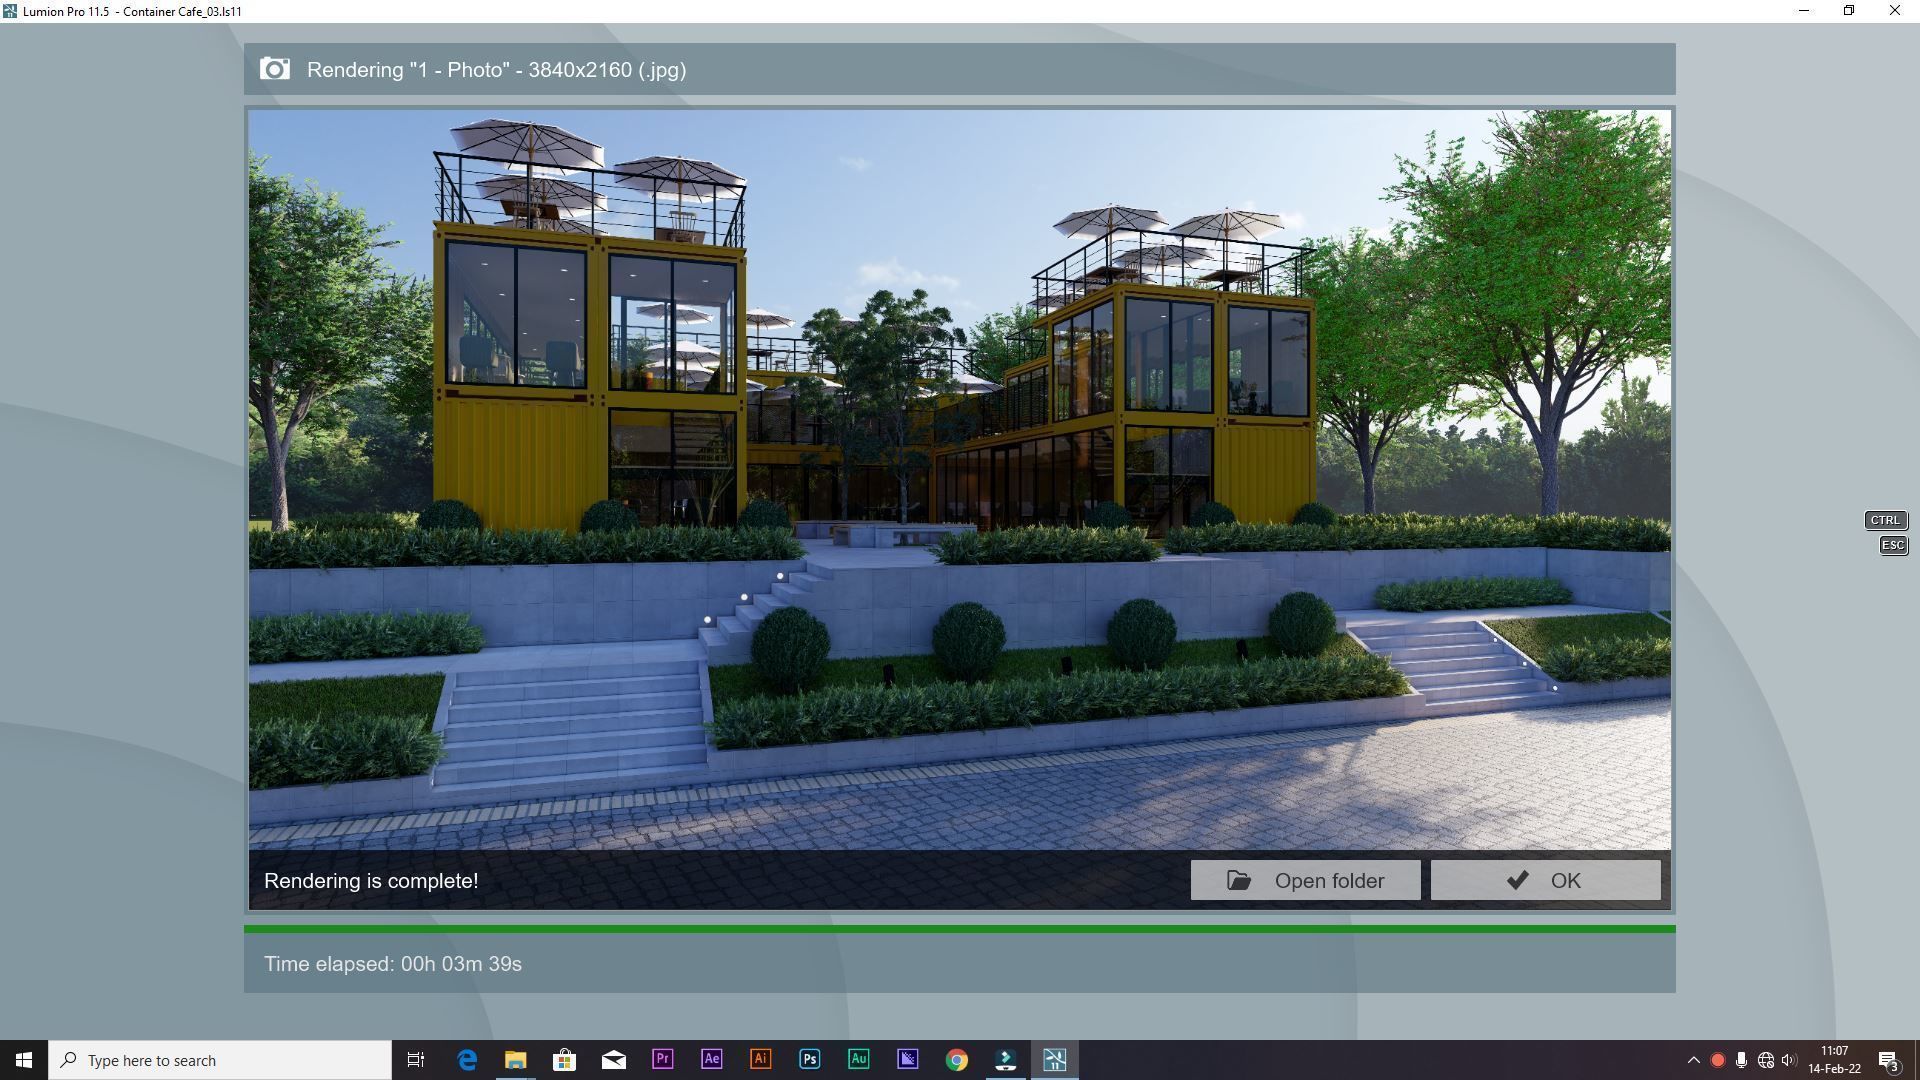Launch Adobe Photoshop from the taskbar
The image size is (1920, 1080).
[x=810, y=1060]
